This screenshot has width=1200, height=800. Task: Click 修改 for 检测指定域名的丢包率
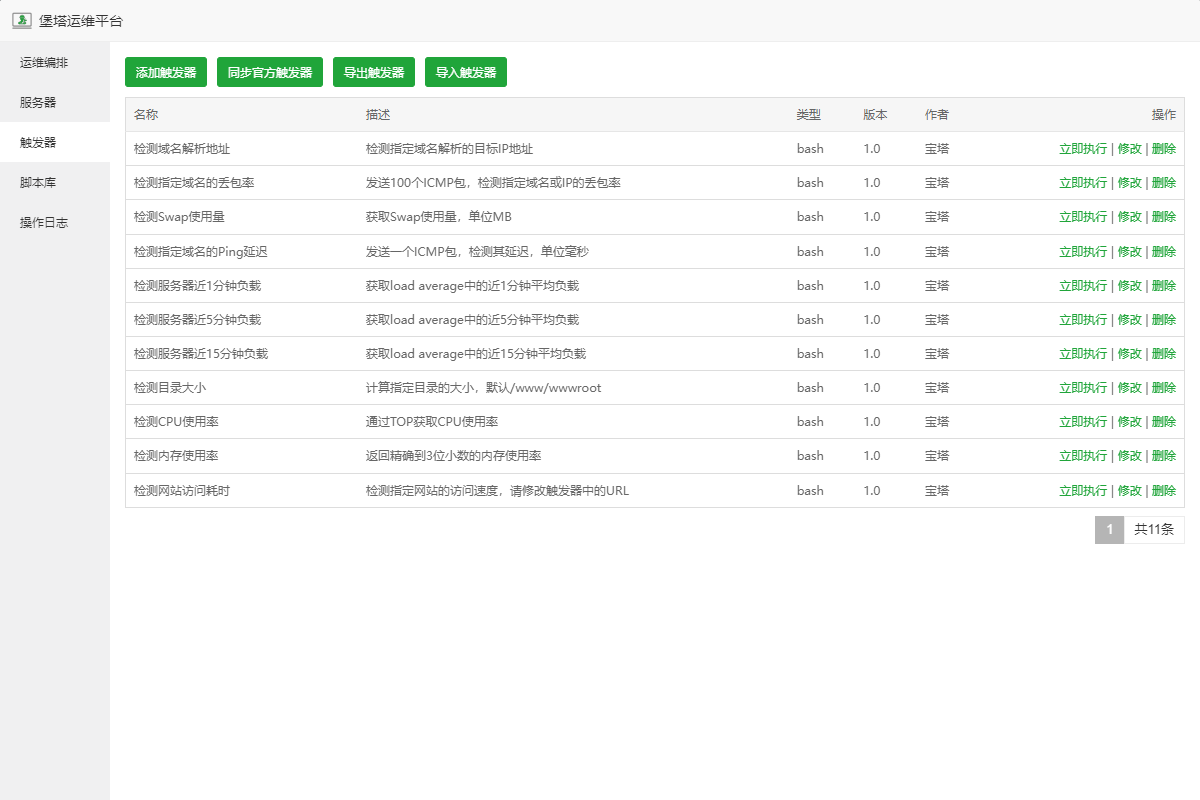pos(1129,183)
